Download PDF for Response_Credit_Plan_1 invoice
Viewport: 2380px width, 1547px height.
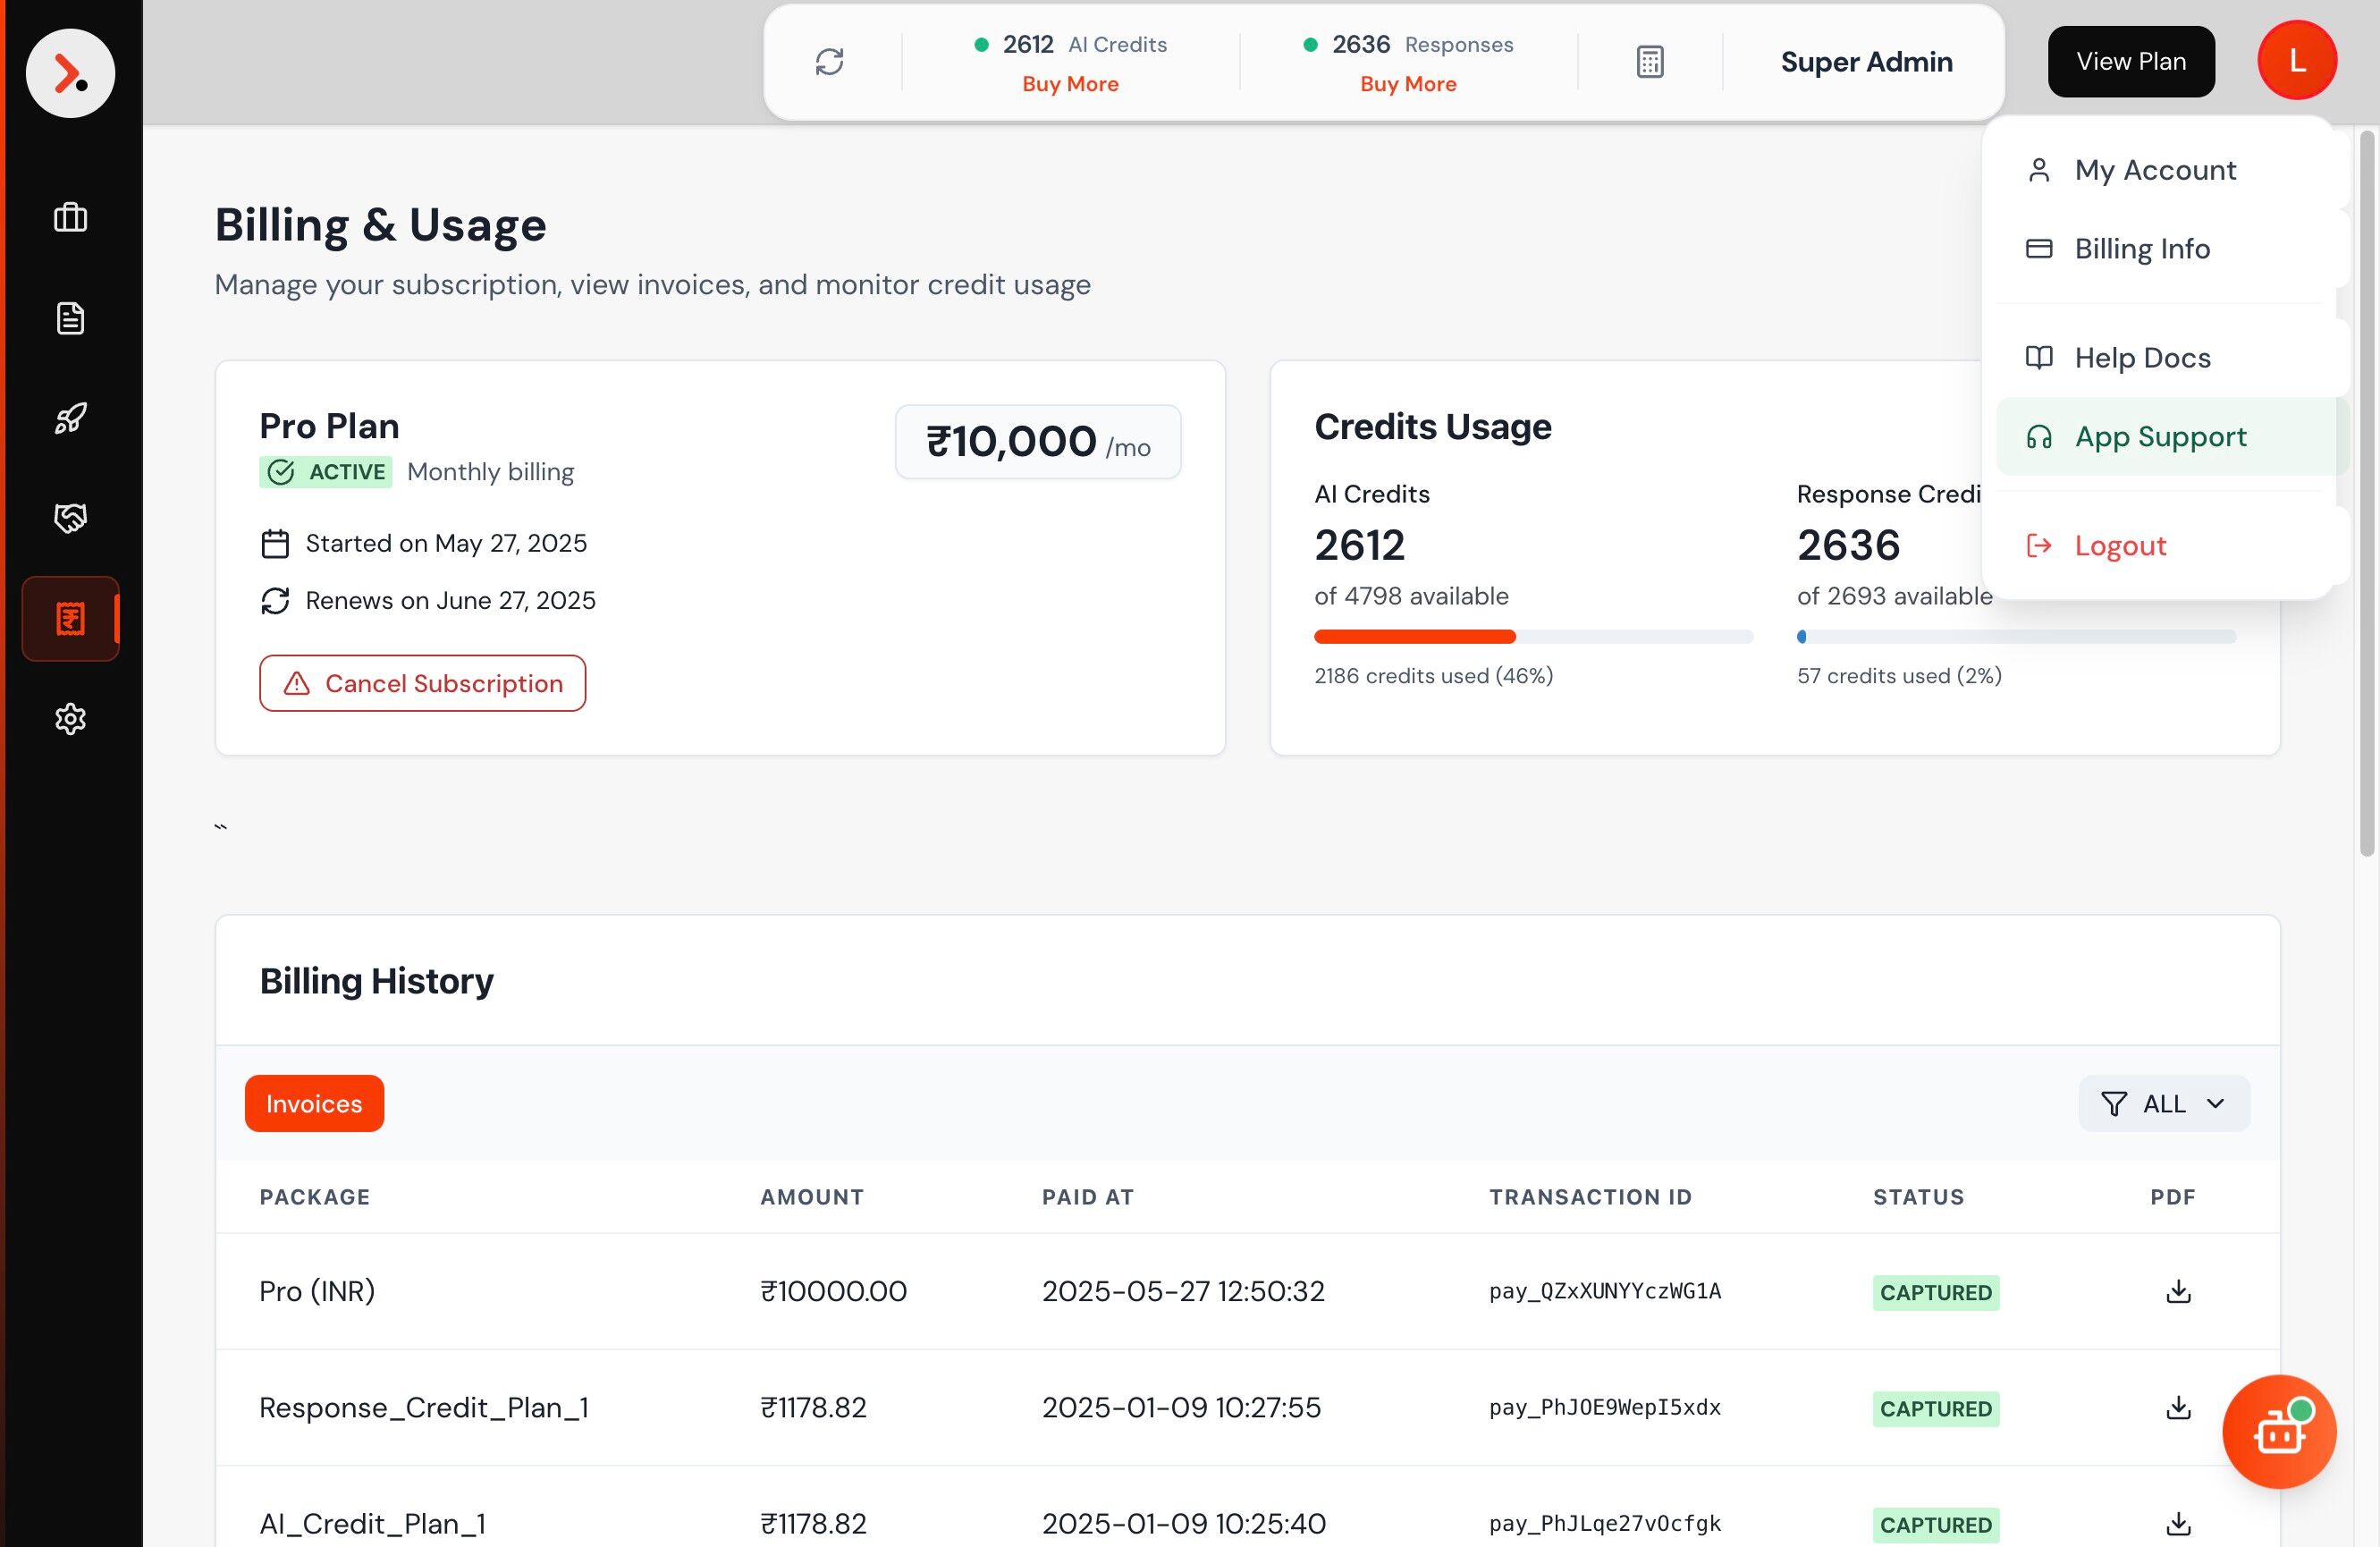click(2177, 1407)
